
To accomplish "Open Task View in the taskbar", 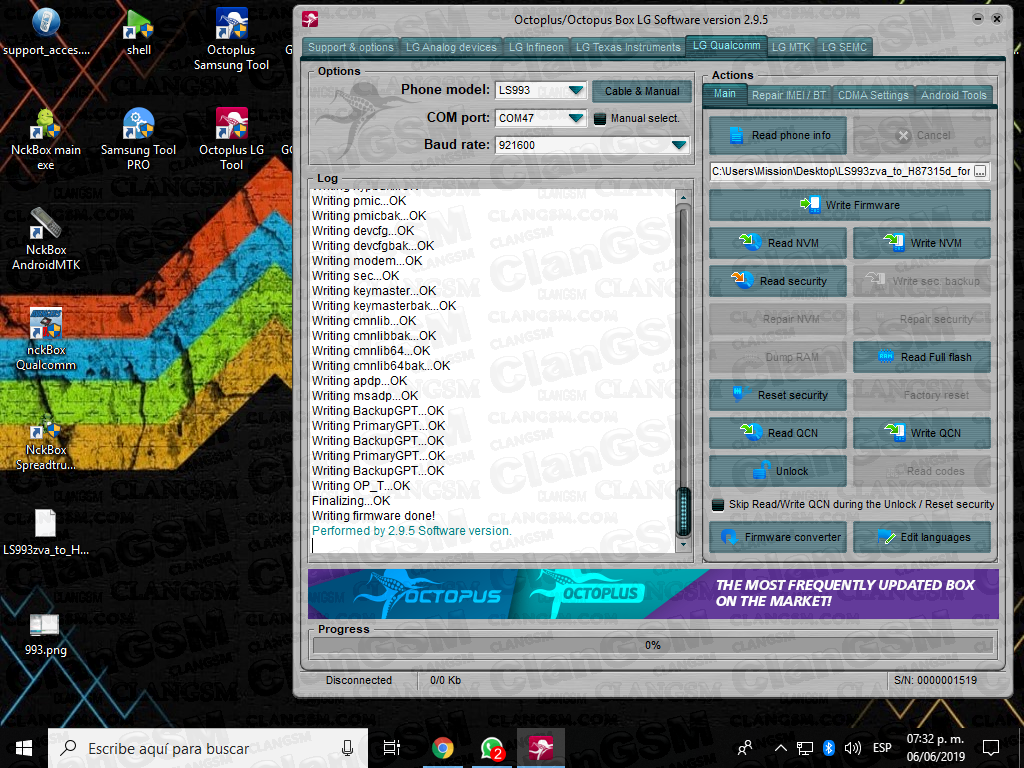I will click(x=392, y=748).
